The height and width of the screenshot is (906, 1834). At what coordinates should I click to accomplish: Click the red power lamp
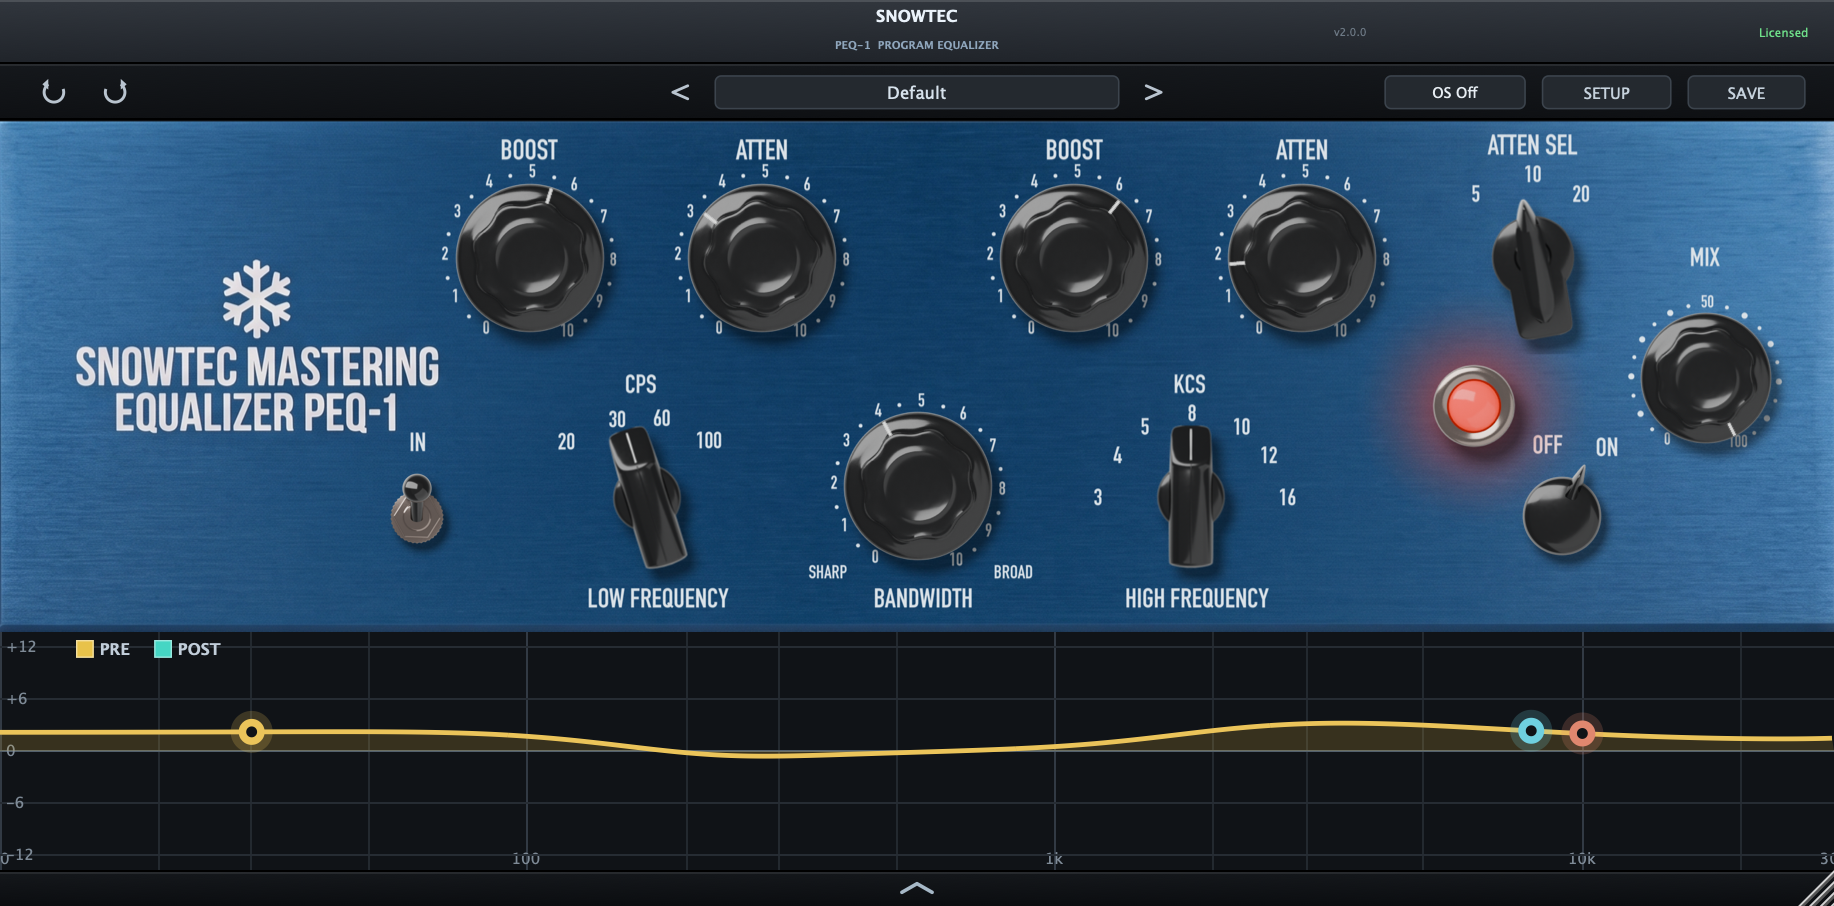point(1473,406)
